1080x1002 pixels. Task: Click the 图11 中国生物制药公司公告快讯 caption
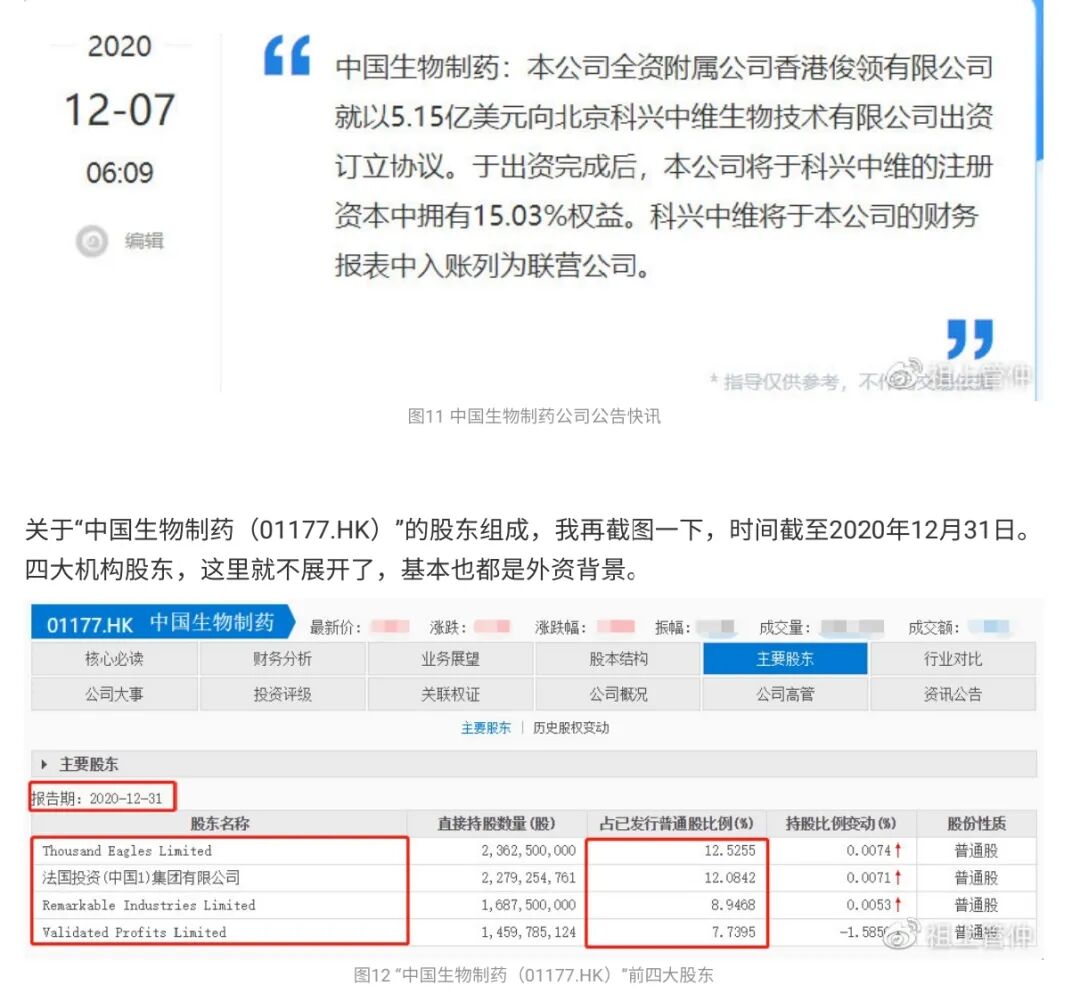[x=534, y=416]
